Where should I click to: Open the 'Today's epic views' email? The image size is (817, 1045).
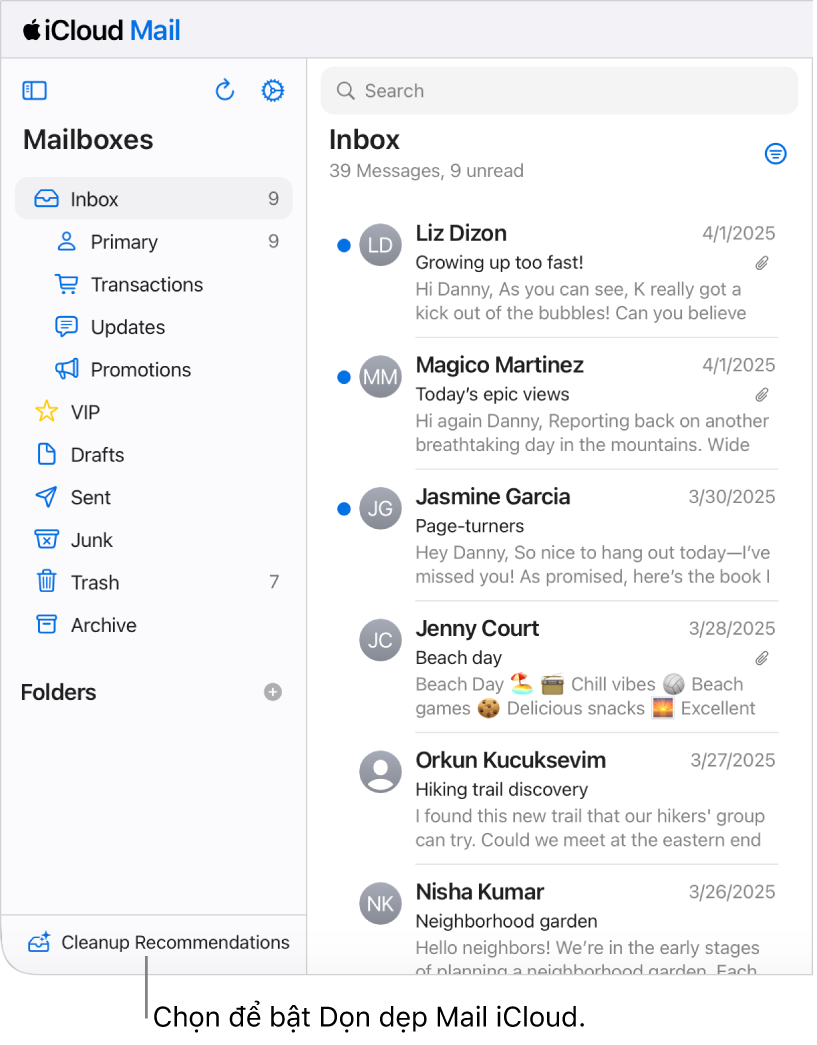(558, 405)
